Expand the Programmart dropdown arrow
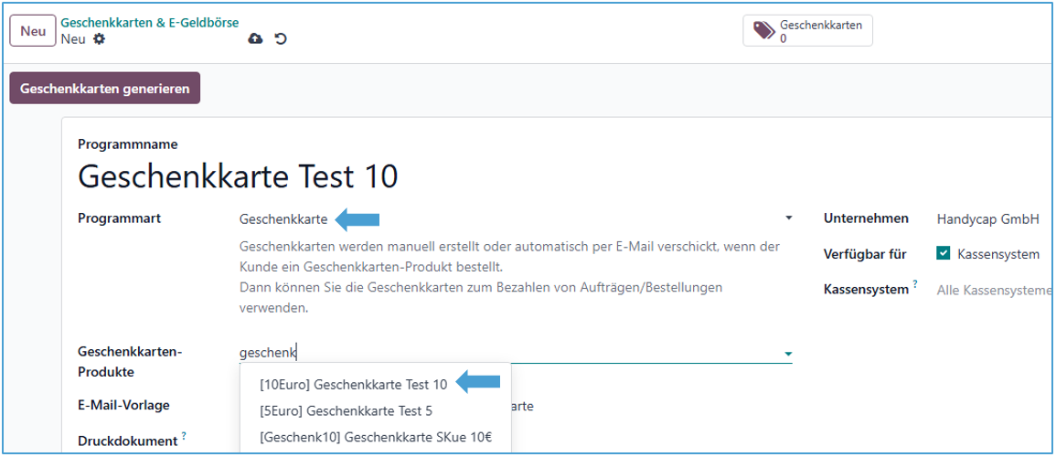This screenshot has width=1056, height=457. 788,218
